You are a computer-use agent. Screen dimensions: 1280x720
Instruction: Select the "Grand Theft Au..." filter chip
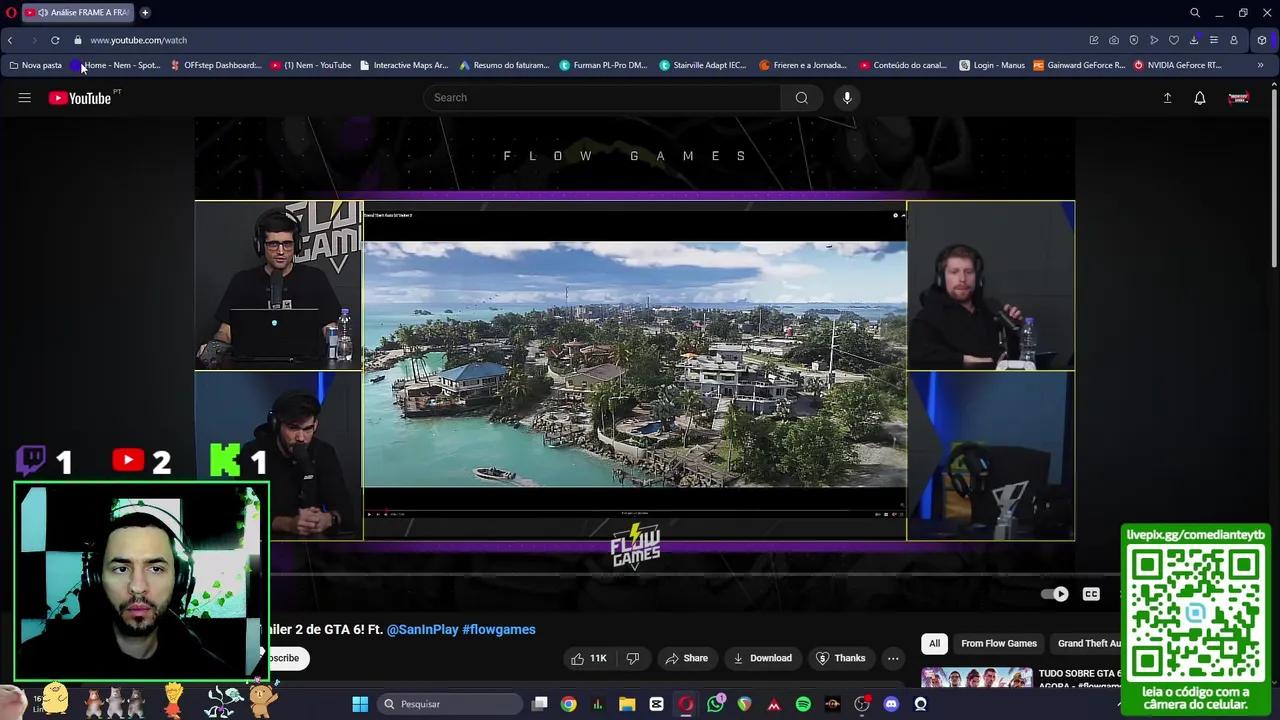click(x=1088, y=643)
